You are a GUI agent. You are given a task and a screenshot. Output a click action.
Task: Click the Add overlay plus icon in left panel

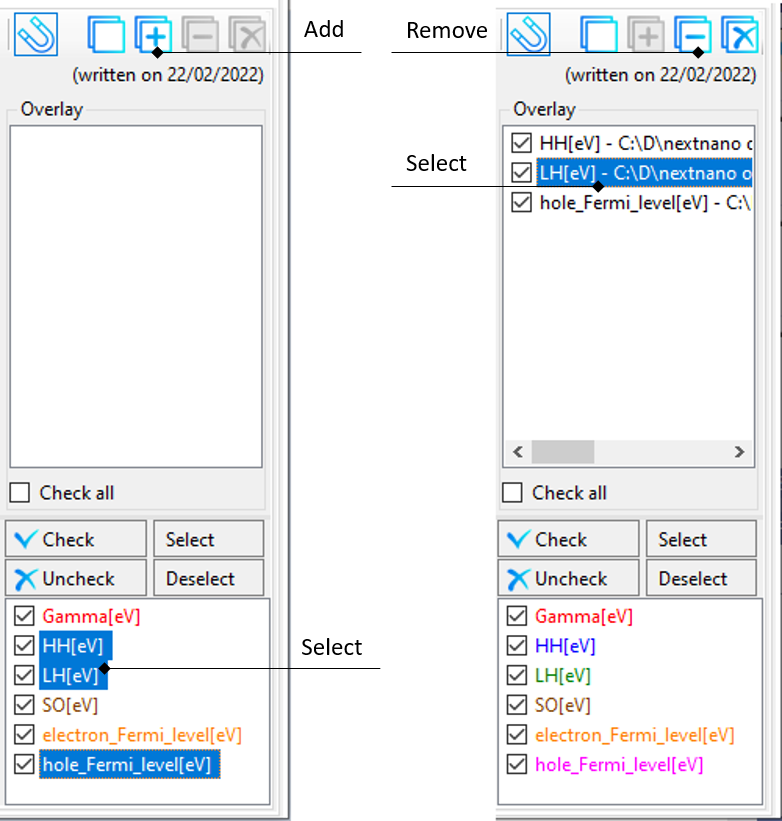pyautogui.click(x=153, y=35)
